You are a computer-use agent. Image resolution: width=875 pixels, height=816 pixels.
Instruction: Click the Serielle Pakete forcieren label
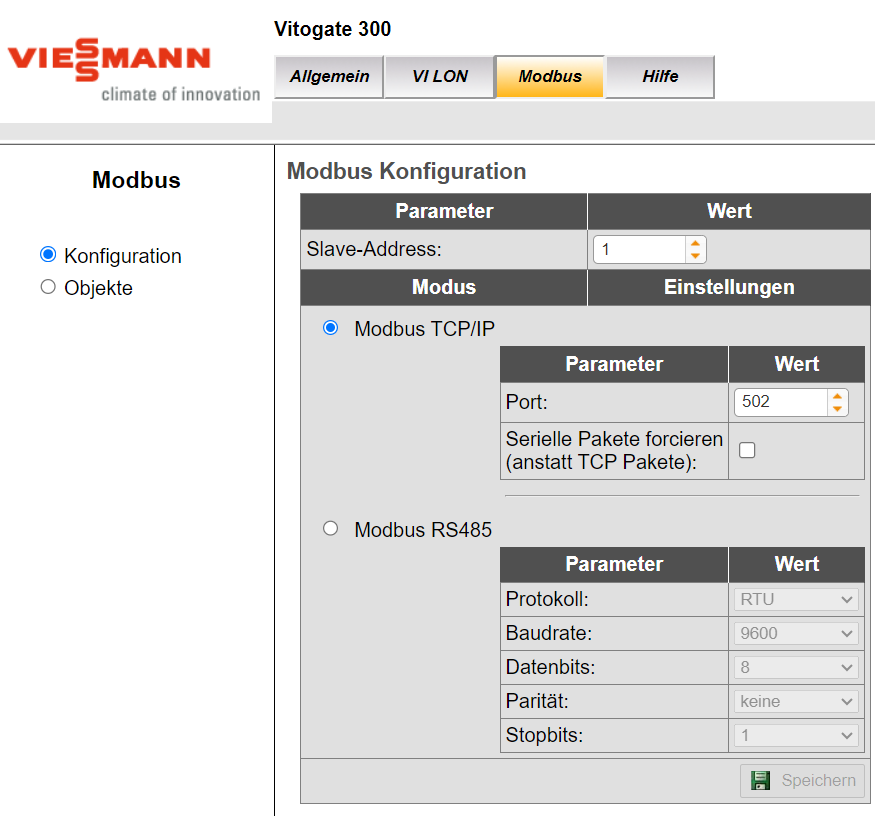614,450
